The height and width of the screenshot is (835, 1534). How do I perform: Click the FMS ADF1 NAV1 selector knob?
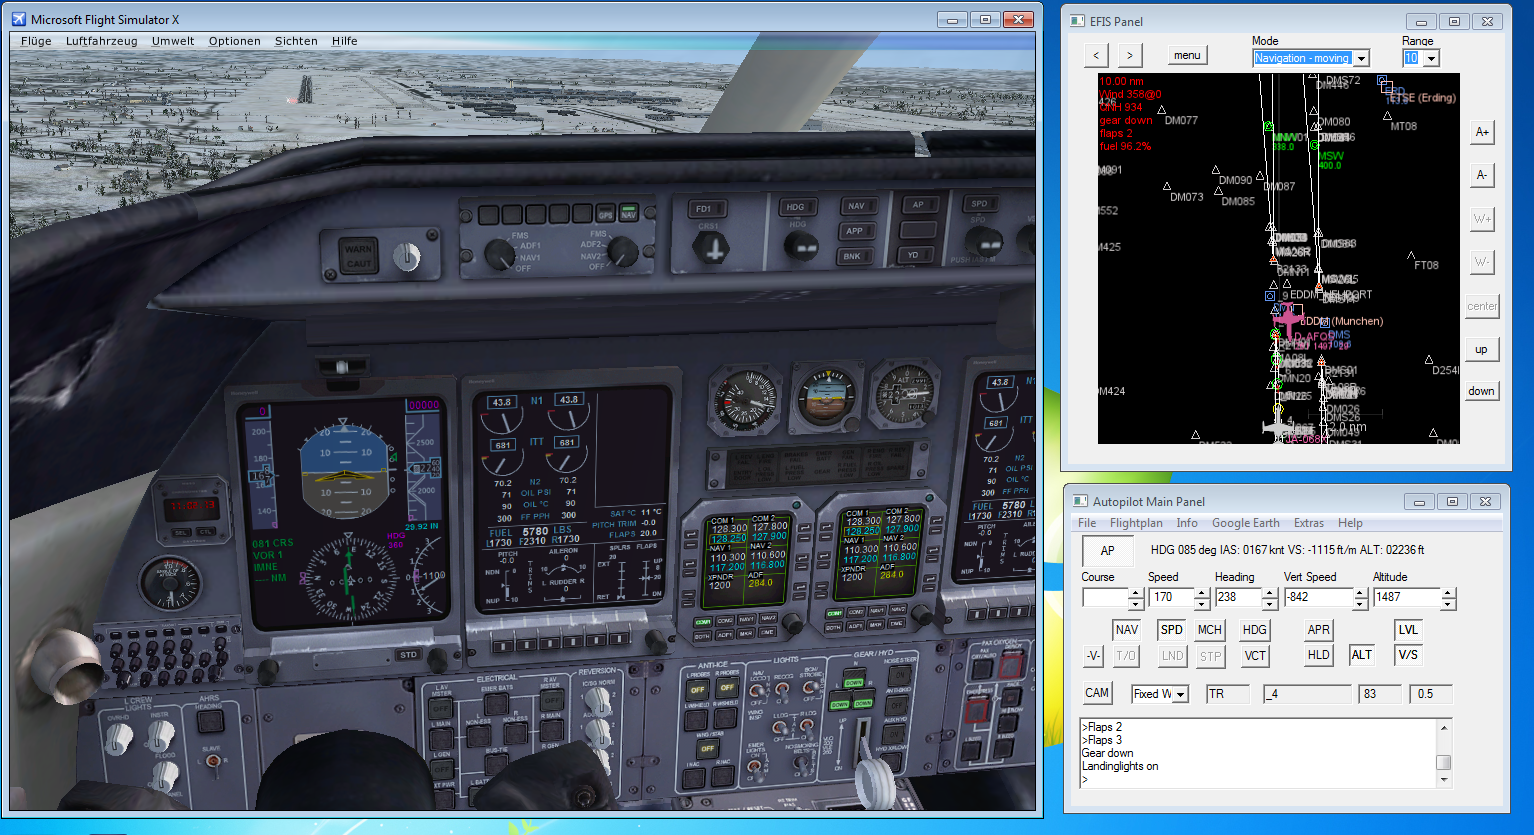498,254
